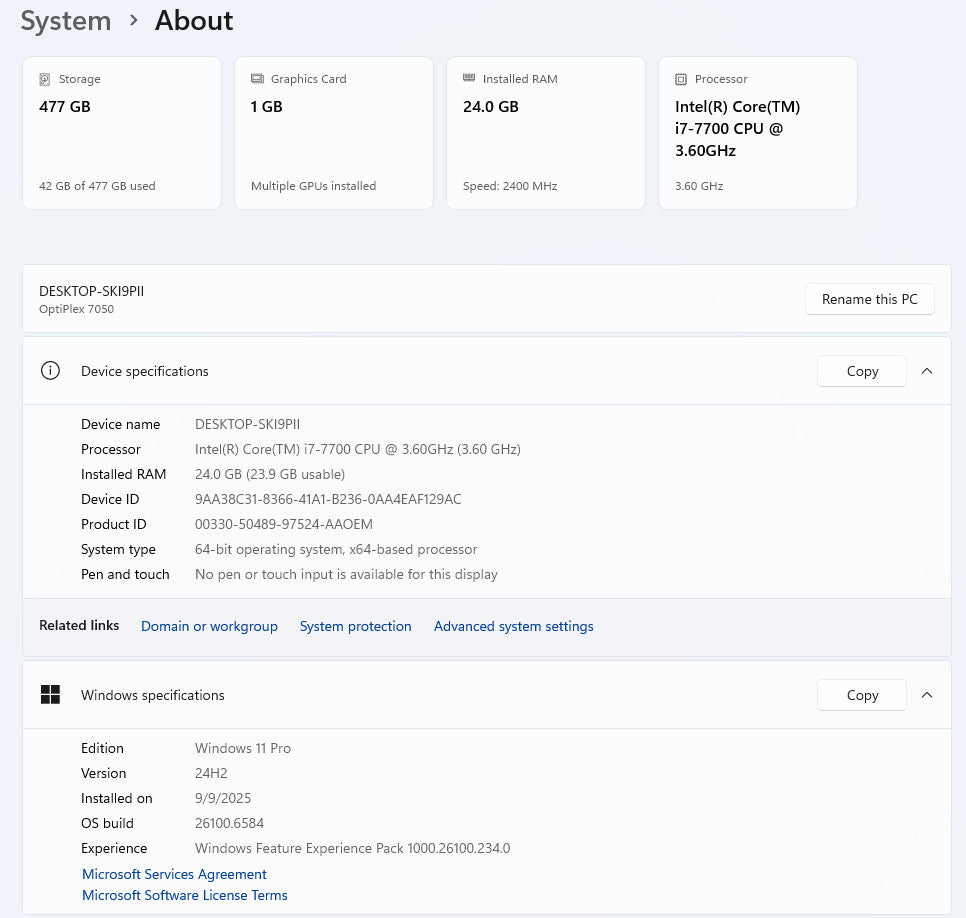Click the Graphics Card icon

coord(256,79)
